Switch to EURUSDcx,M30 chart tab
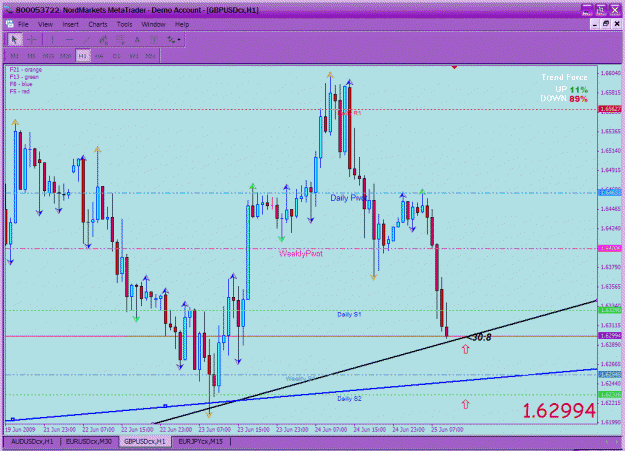Viewport: 625px width, 451px height. click(89, 441)
